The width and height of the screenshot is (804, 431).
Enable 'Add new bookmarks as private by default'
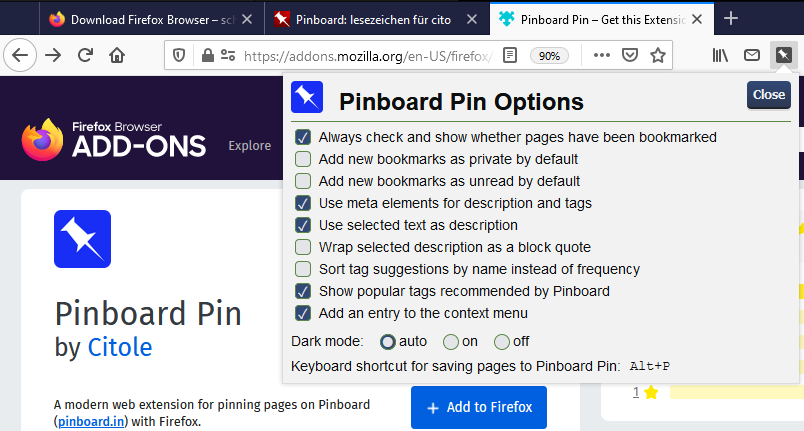(302, 159)
